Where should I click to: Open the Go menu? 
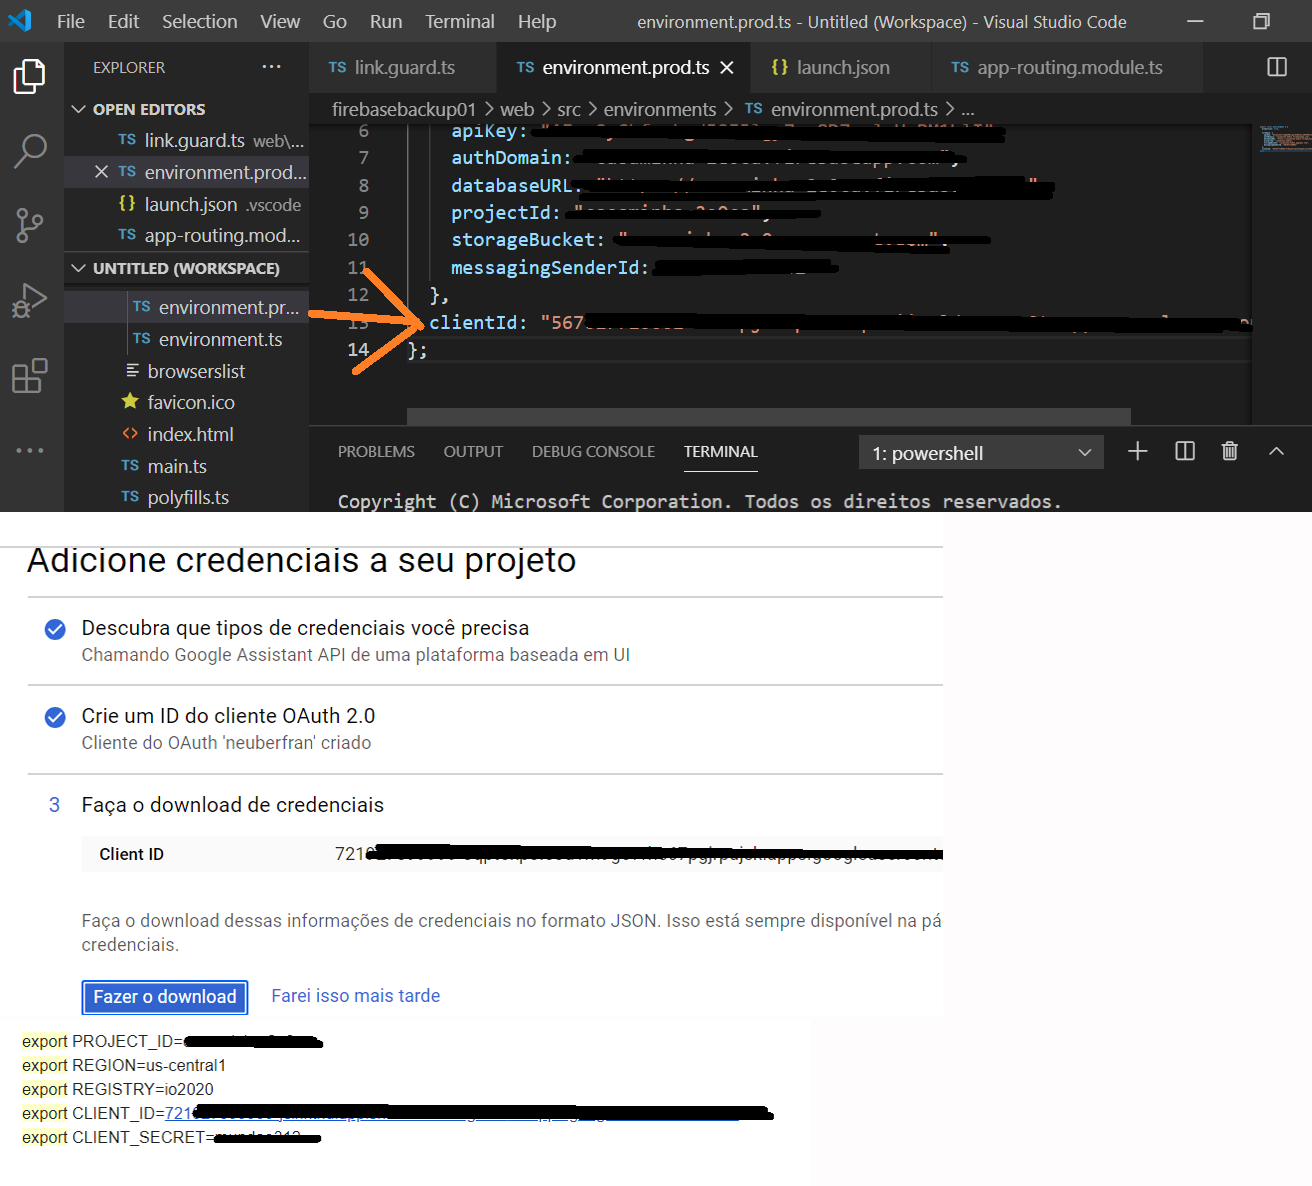point(335,21)
